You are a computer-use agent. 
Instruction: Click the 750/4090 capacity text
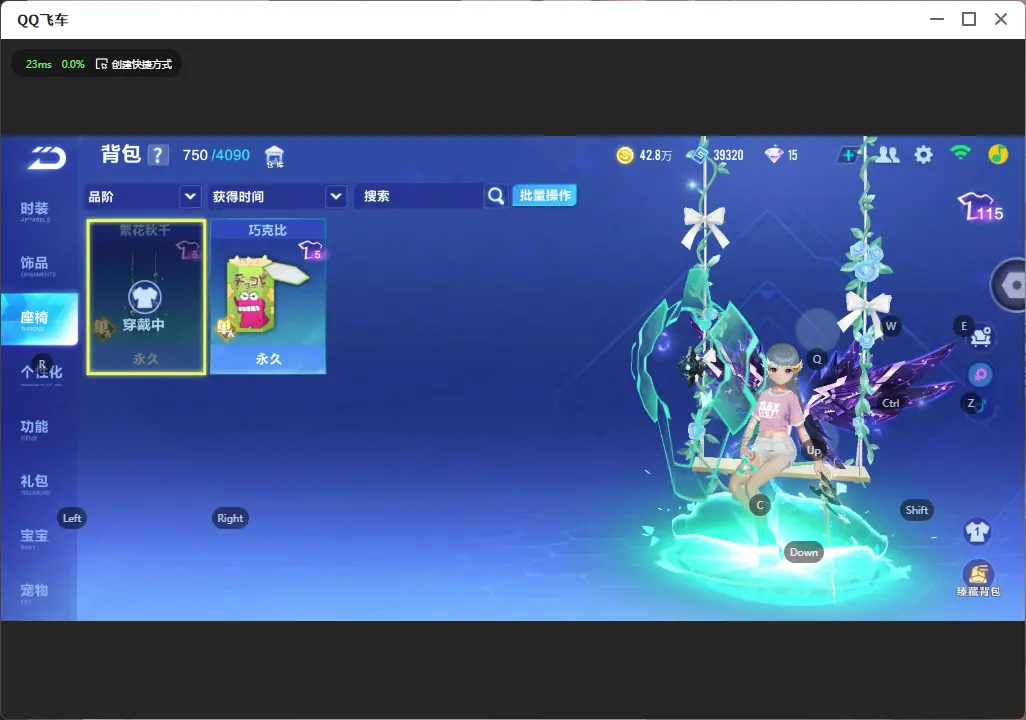pos(216,155)
